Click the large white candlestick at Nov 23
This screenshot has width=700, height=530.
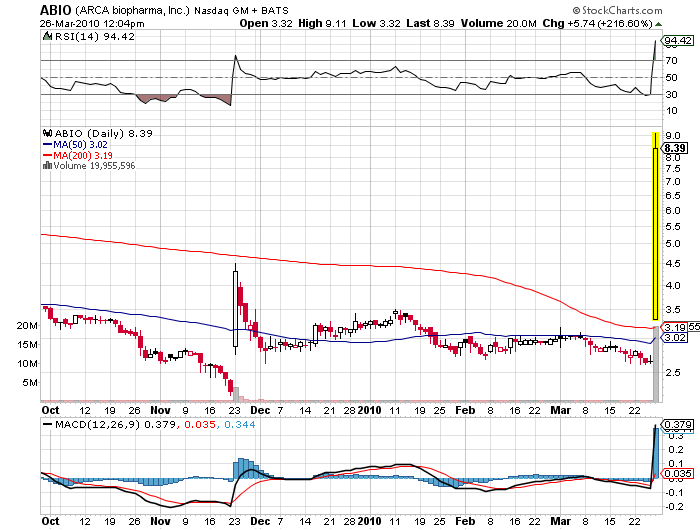point(235,309)
